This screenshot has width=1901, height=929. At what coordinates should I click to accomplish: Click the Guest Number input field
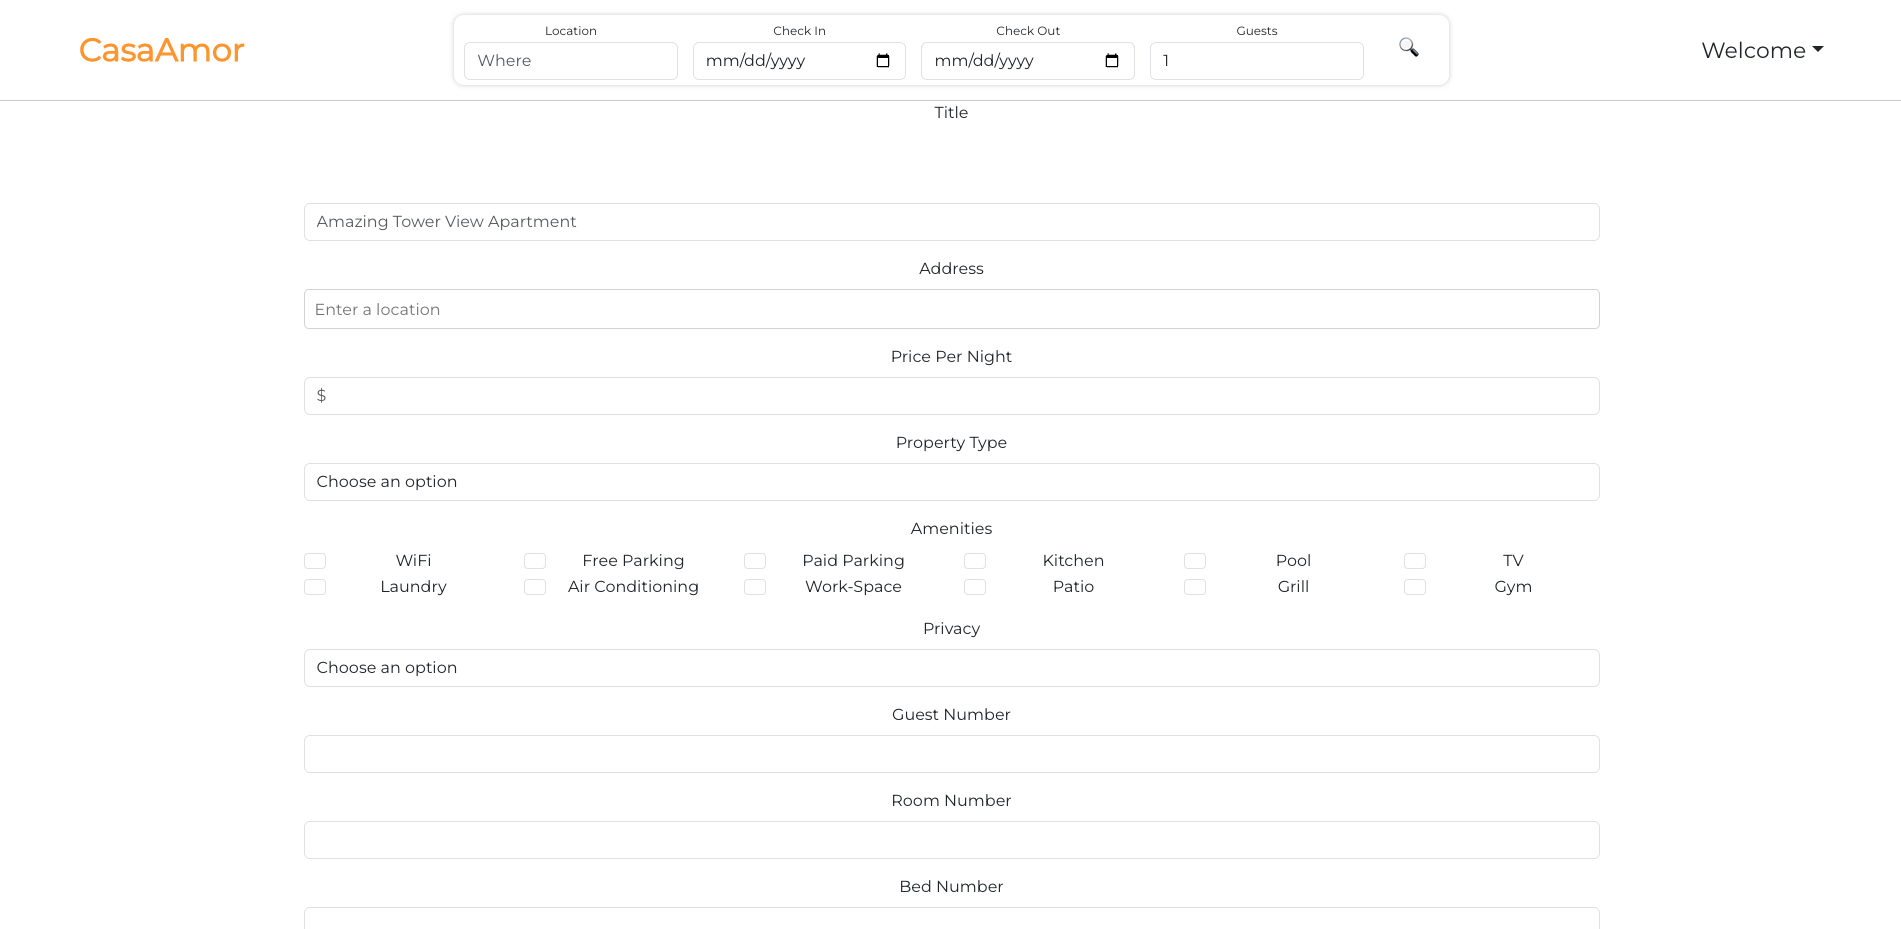coord(951,753)
